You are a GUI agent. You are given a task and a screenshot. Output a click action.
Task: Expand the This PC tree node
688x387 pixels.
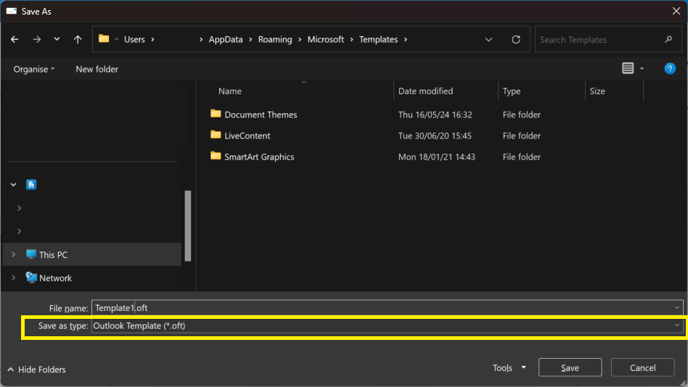point(14,254)
